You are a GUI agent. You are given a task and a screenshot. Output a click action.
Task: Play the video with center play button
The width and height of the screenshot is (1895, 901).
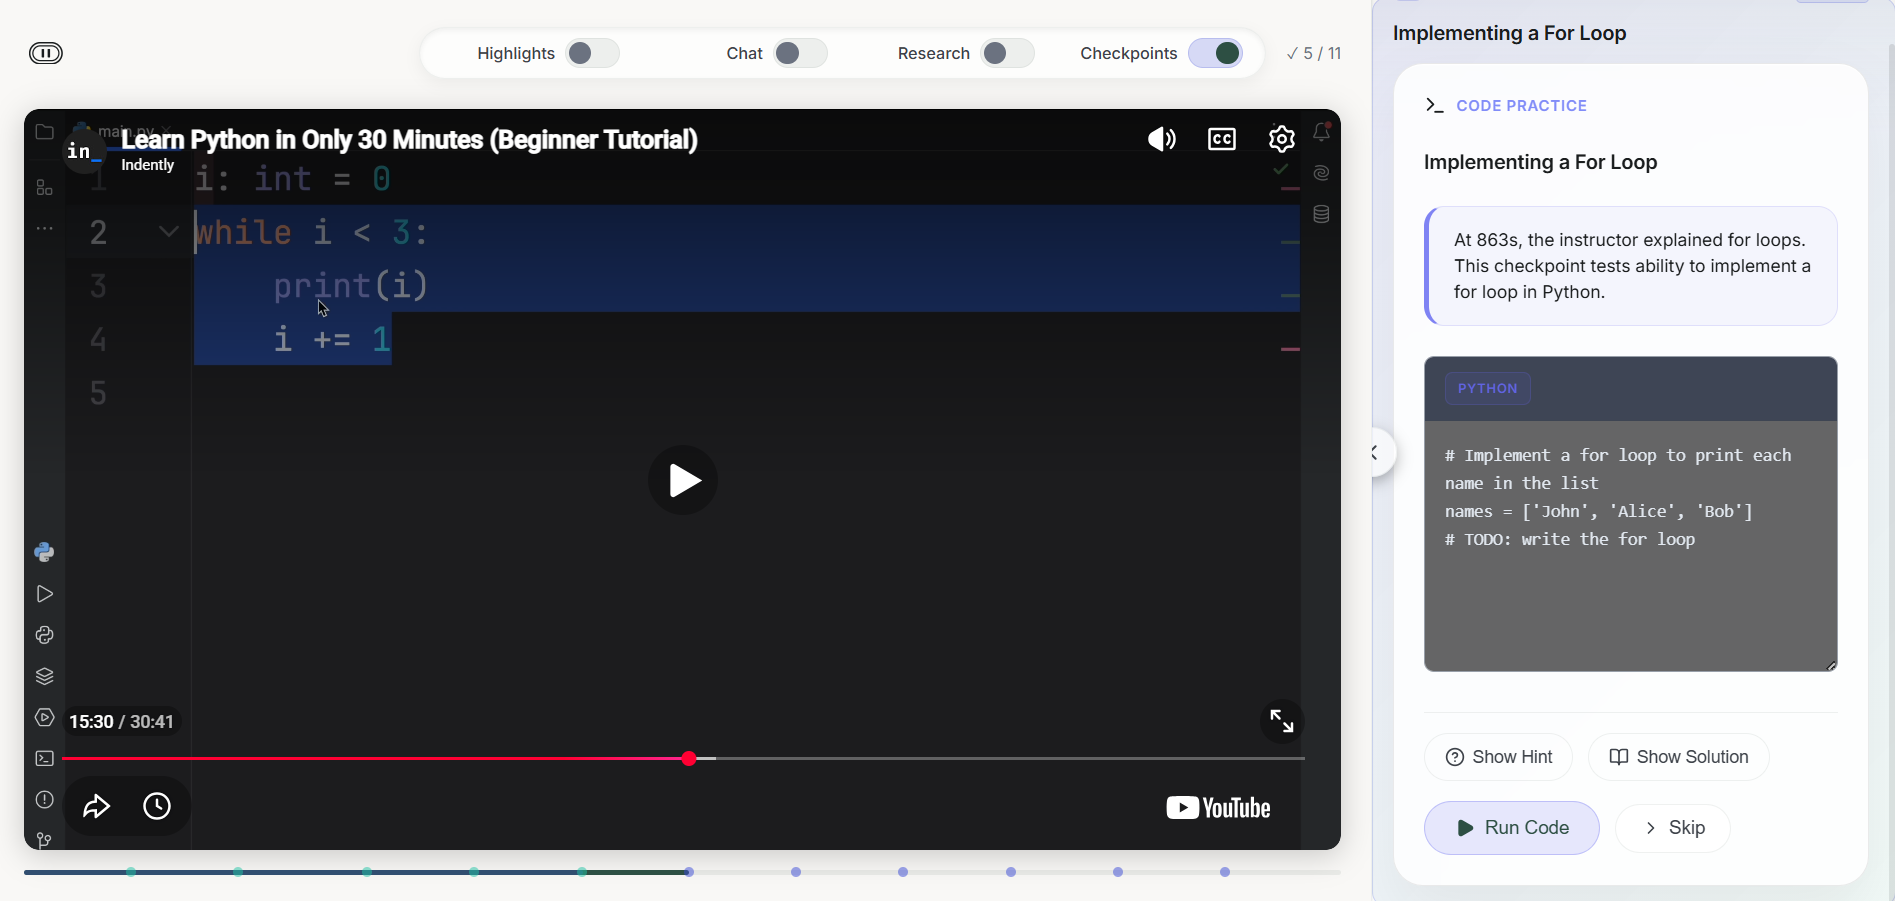pyautogui.click(x=683, y=480)
